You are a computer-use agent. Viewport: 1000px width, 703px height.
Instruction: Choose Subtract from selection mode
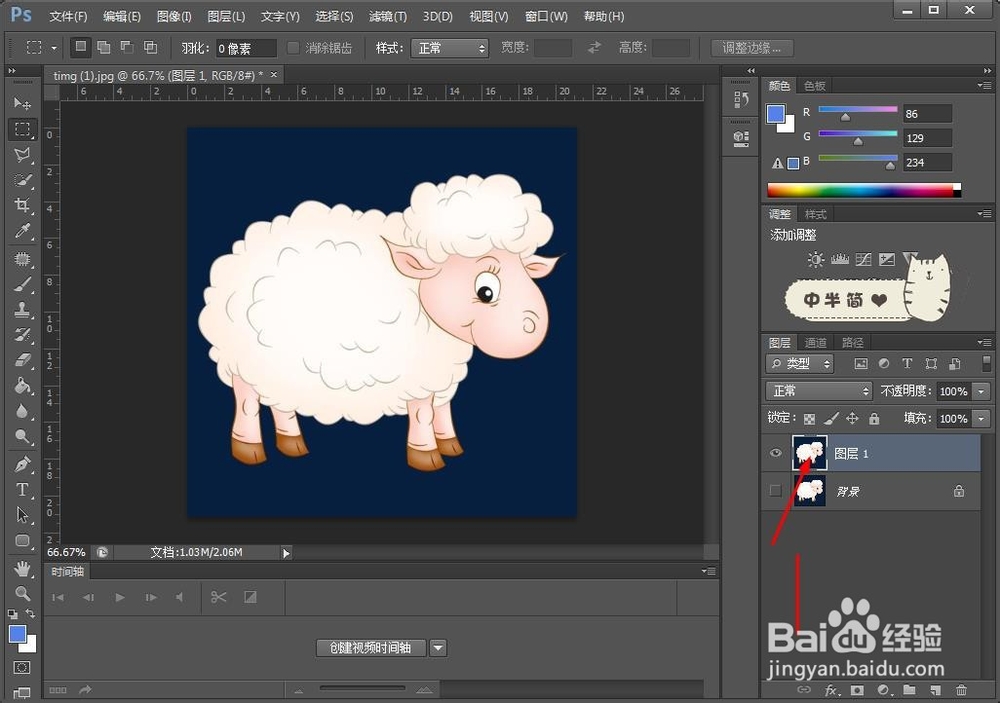tap(127, 47)
